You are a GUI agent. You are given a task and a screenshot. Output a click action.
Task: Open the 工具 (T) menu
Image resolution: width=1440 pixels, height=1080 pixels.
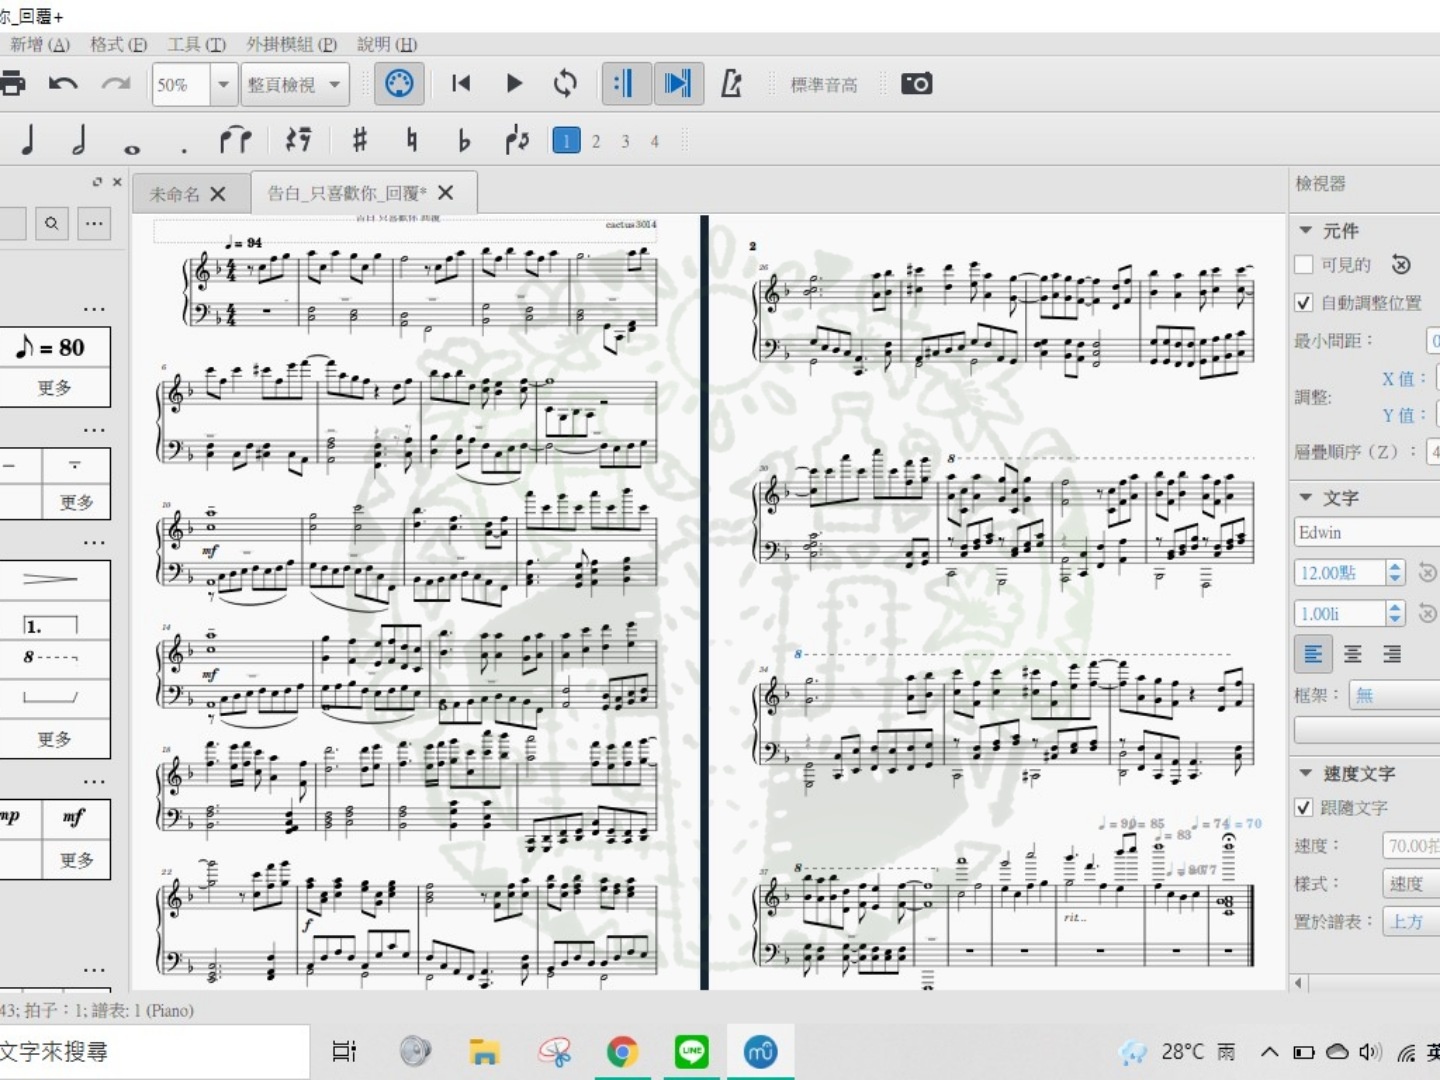(196, 44)
